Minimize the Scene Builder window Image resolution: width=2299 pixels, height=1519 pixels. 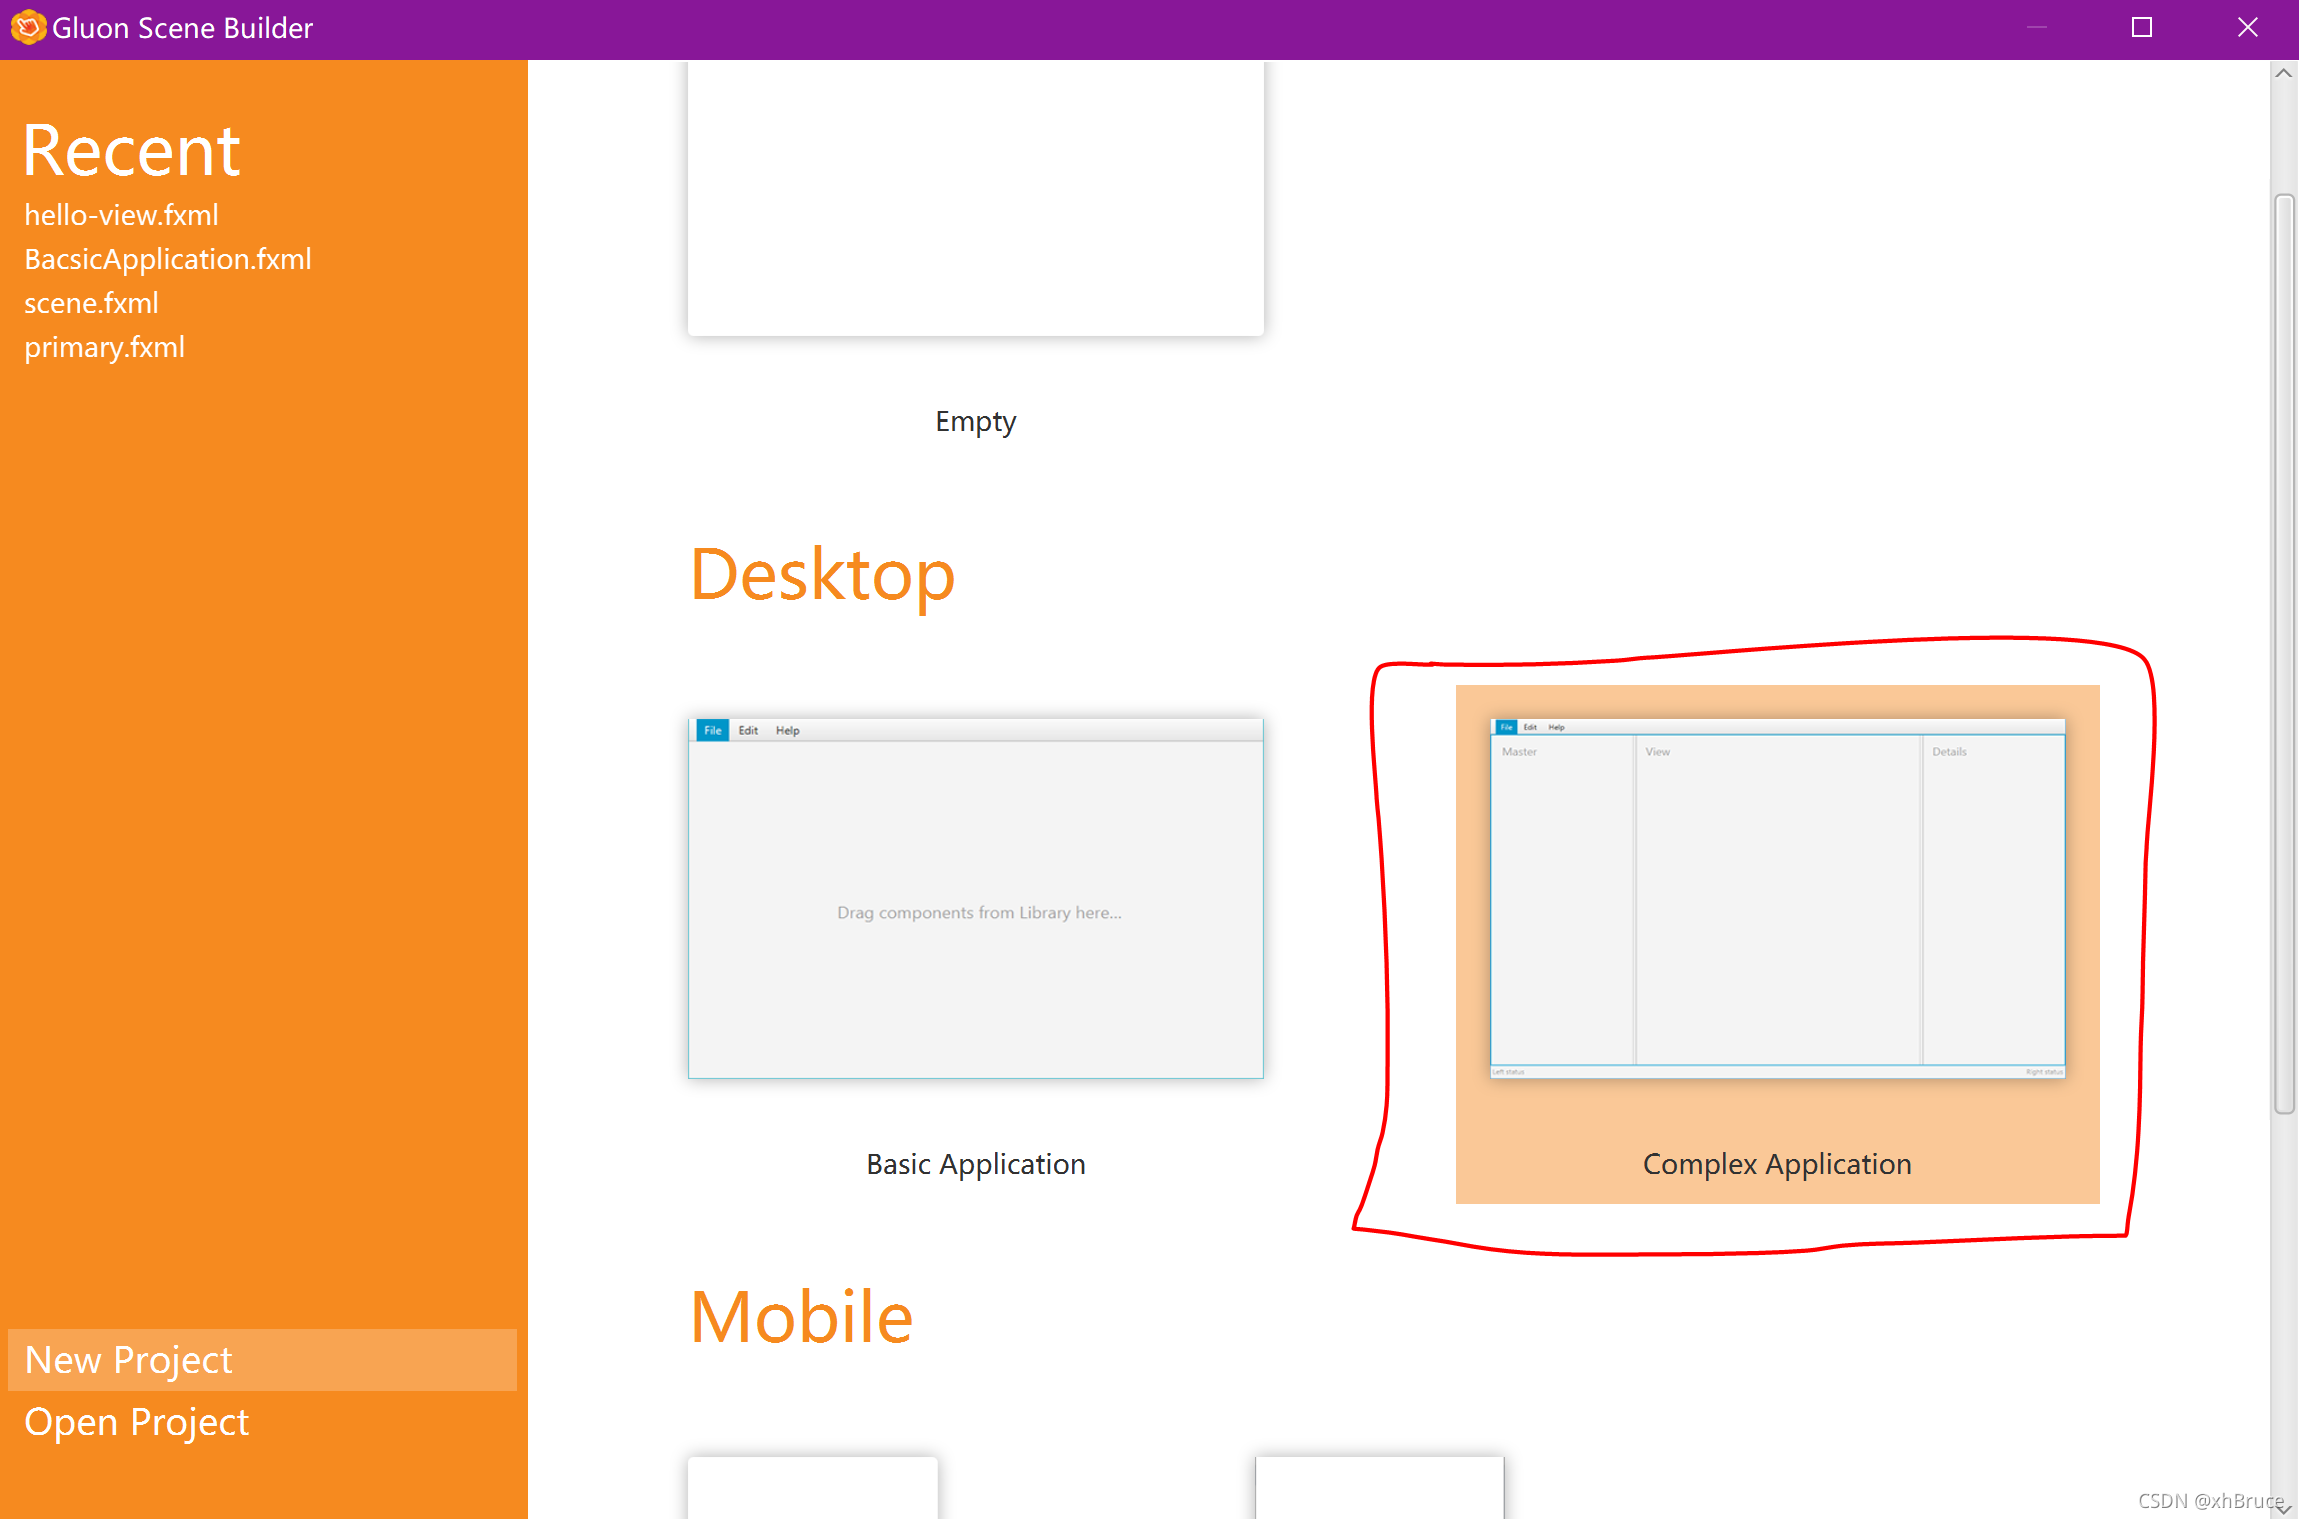click(x=2037, y=27)
